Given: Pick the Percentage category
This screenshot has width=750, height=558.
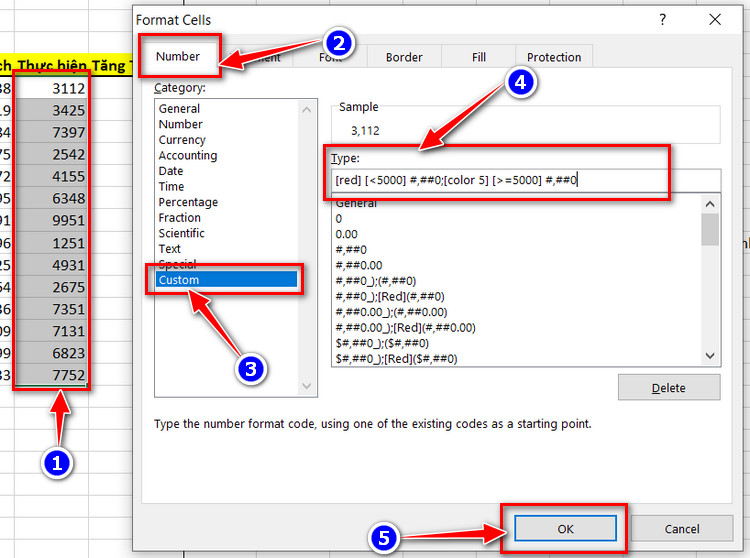Looking at the screenshot, I should tap(188, 202).
